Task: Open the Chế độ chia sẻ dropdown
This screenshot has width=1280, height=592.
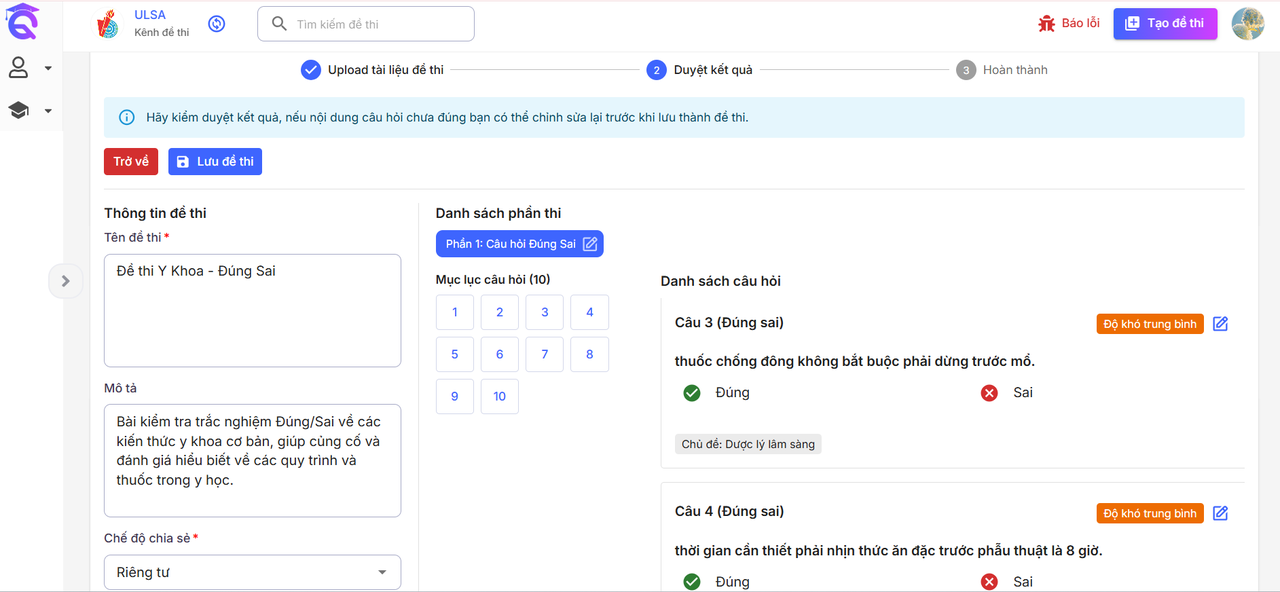Action: point(252,572)
